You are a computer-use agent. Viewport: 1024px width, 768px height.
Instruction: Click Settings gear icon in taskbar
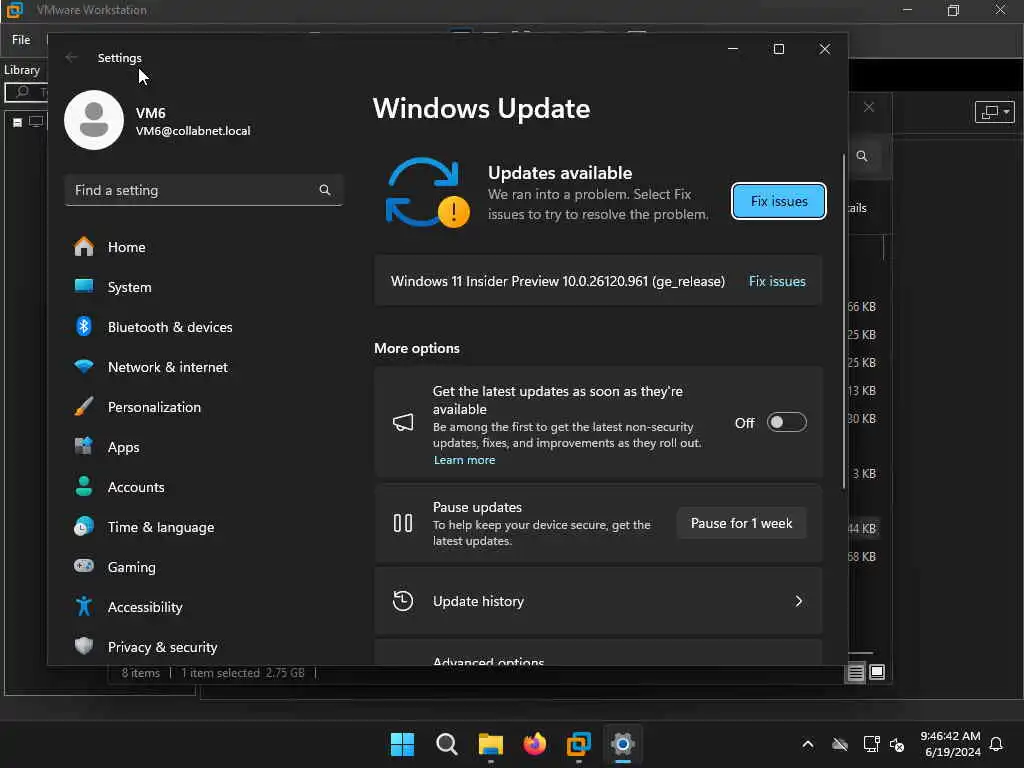[623, 744]
